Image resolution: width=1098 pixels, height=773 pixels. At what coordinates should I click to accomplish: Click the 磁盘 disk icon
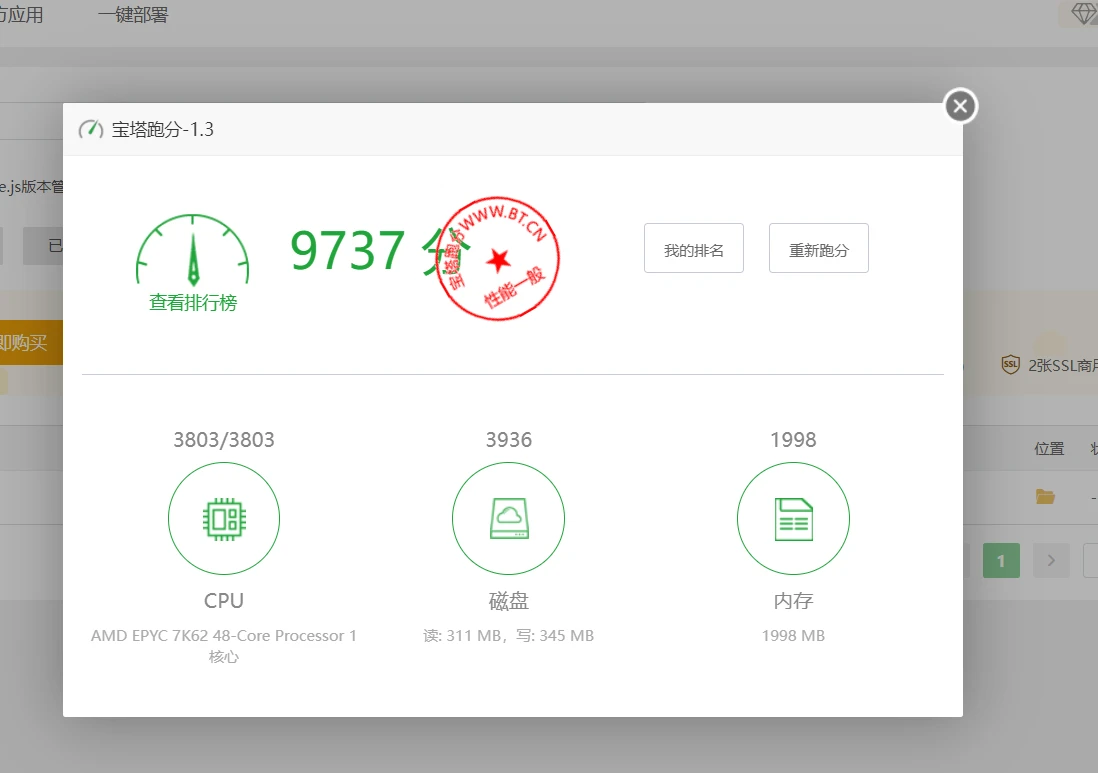tap(508, 519)
